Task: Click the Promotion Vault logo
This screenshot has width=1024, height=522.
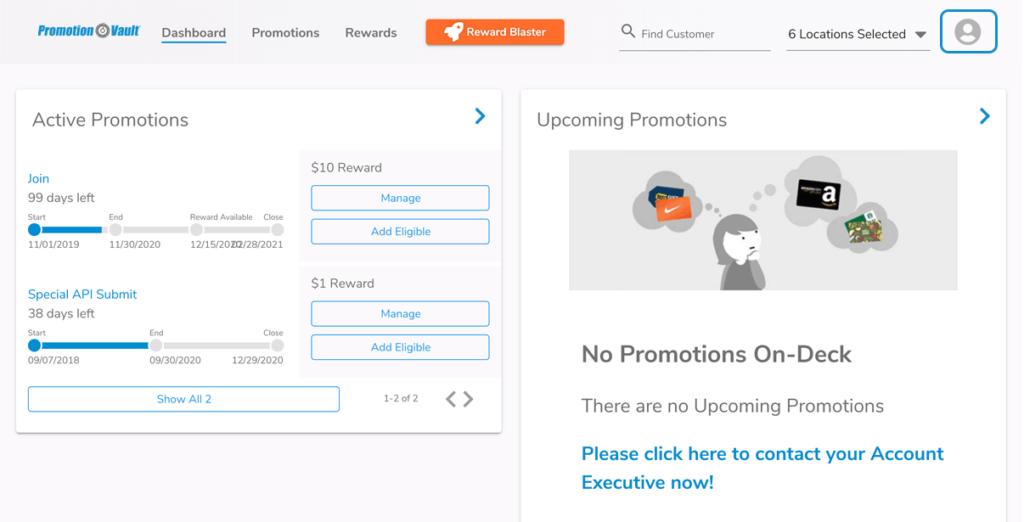Action: point(89,31)
